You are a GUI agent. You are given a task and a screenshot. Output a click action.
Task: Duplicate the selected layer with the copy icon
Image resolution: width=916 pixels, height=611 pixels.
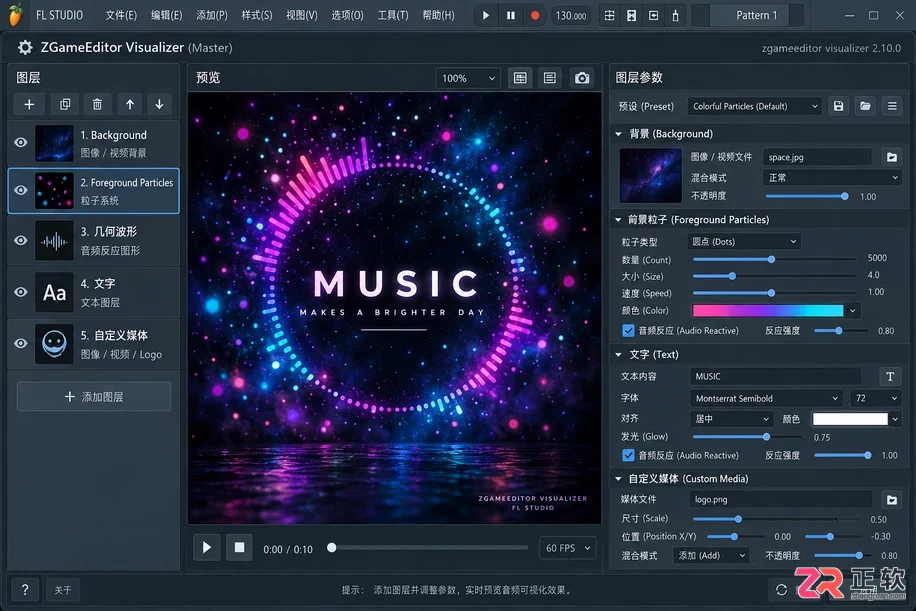65,105
